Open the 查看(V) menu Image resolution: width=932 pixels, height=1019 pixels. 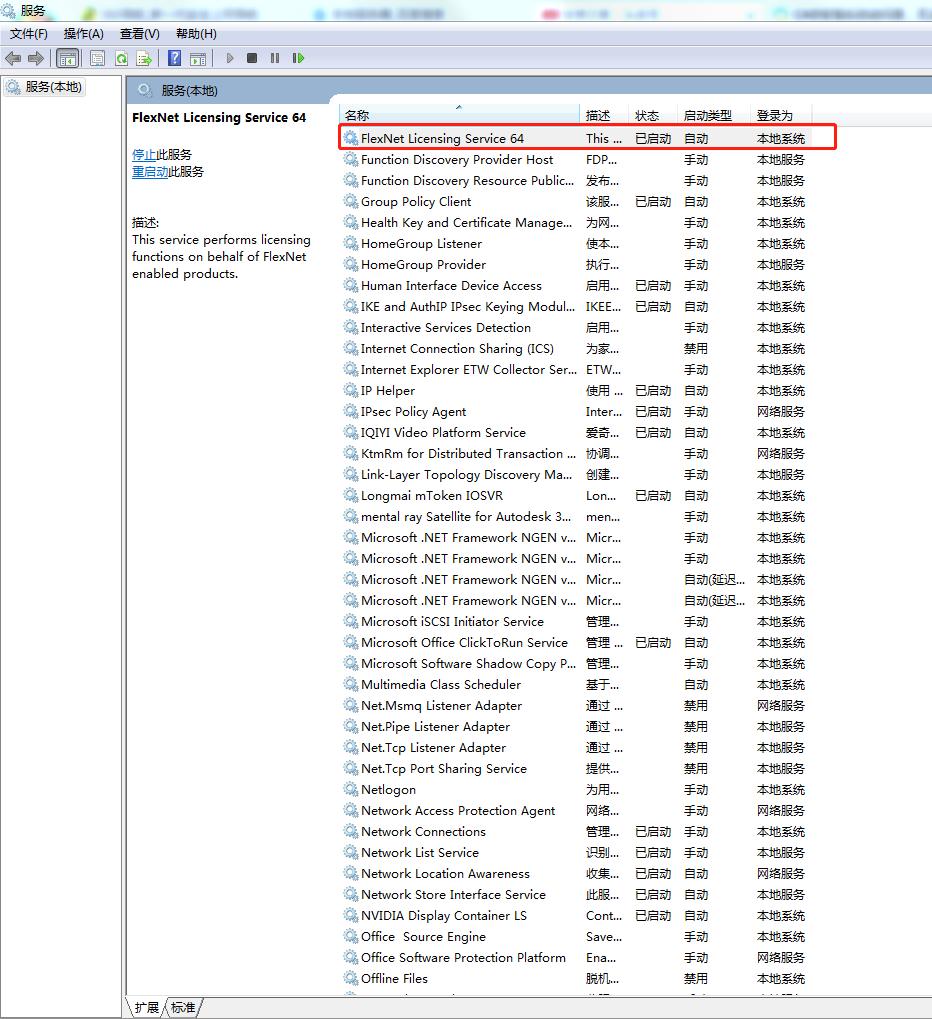point(139,34)
